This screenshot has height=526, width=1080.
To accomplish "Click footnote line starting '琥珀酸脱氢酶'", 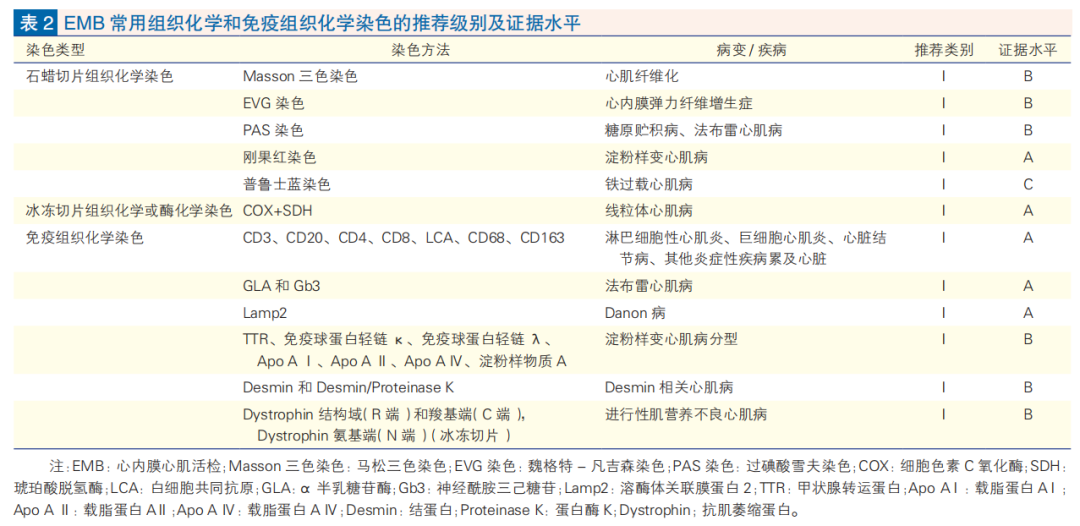I will tap(540, 488).
